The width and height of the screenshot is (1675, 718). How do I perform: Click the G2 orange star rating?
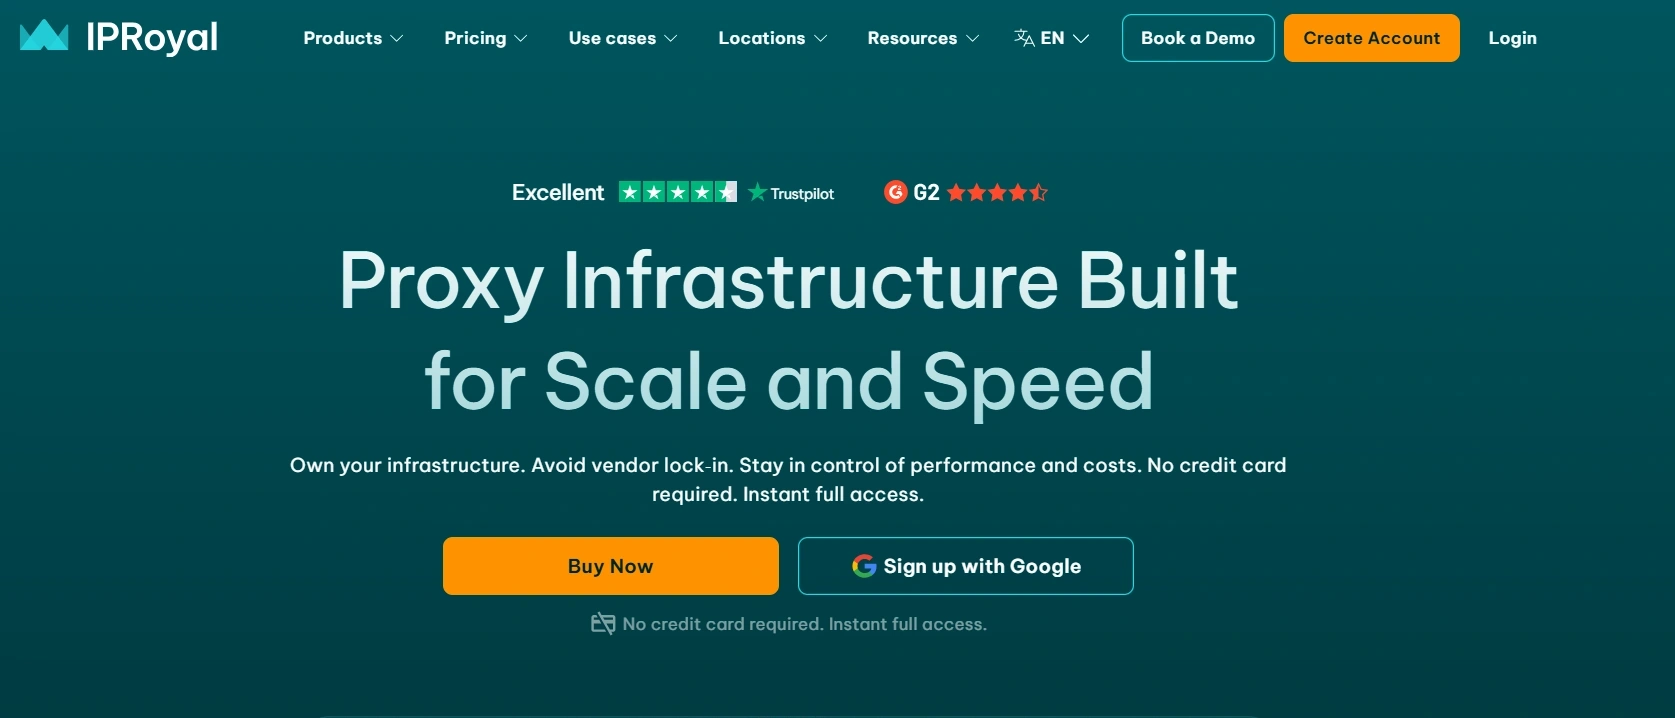(996, 192)
